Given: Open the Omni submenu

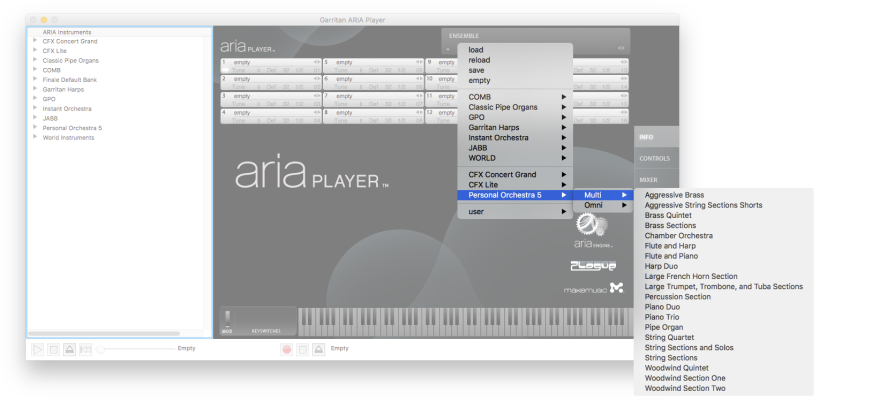Looking at the screenshot, I should coord(602,205).
